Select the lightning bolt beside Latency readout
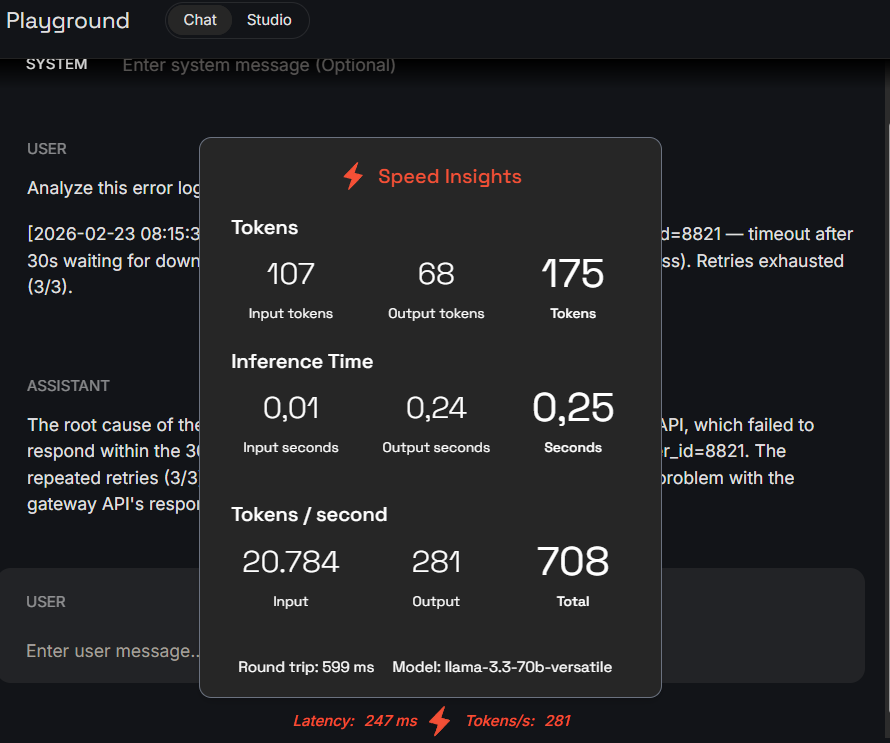The width and height of the screenshot is (890, 743). click(x=440, y=721)
